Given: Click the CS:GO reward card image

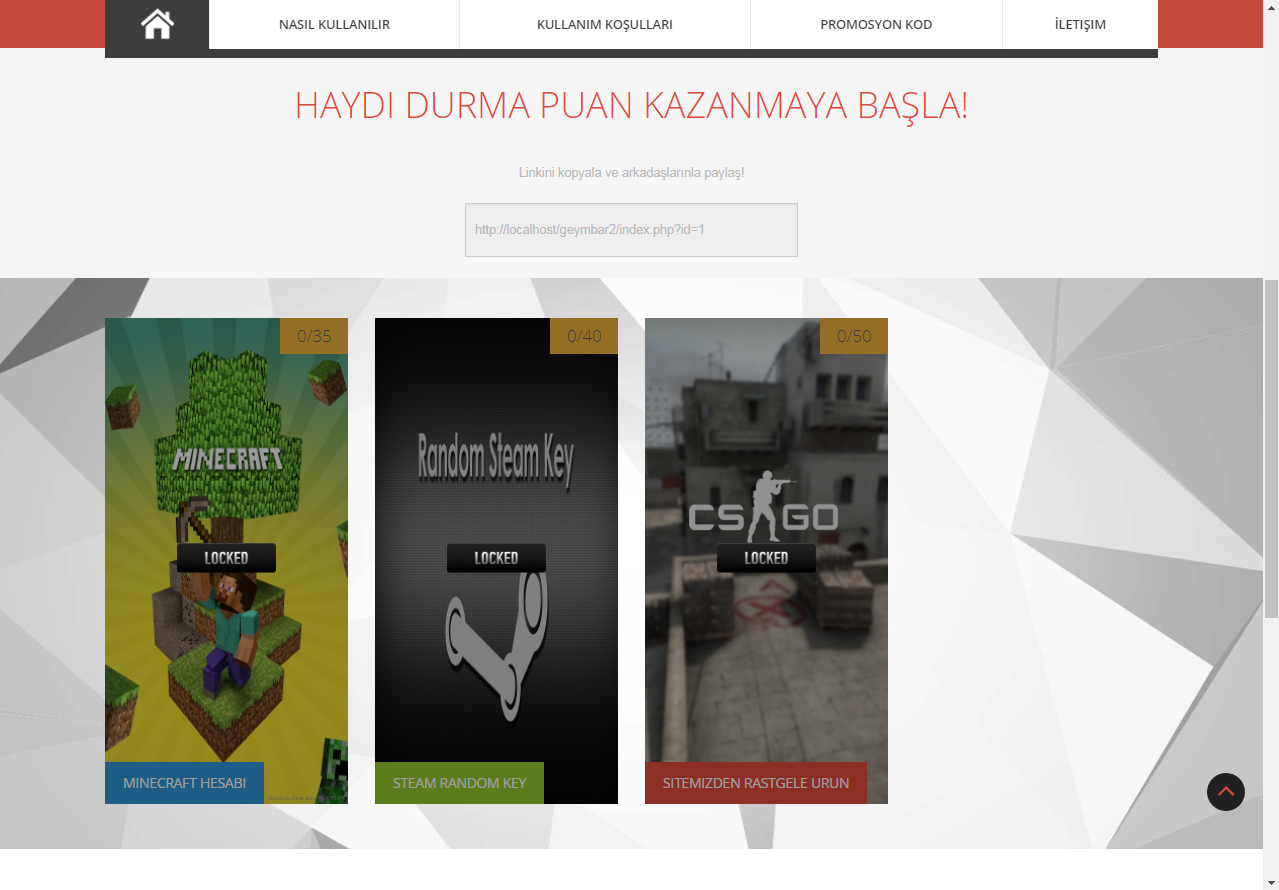Looking at the screenshot, I should (x=766, y=561).
